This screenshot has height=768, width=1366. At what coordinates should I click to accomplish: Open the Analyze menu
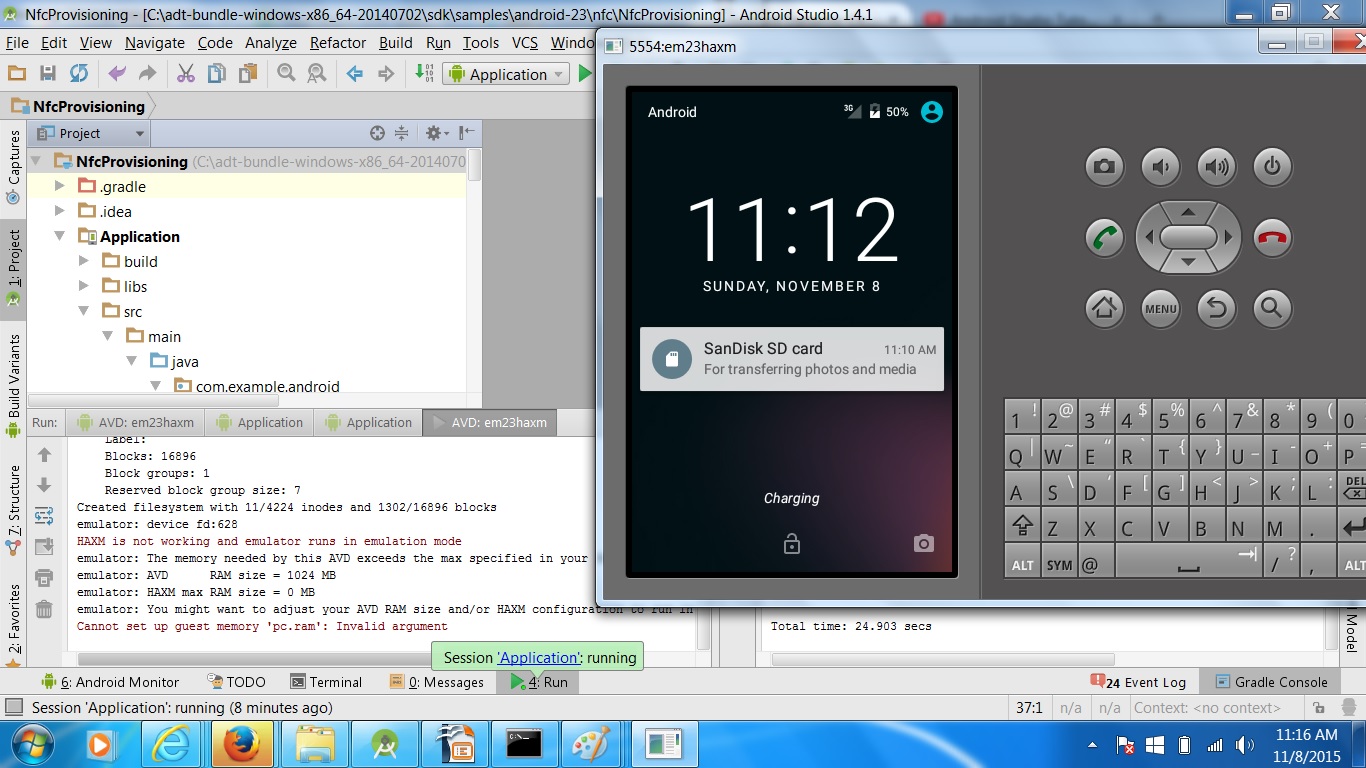point(271,43)
